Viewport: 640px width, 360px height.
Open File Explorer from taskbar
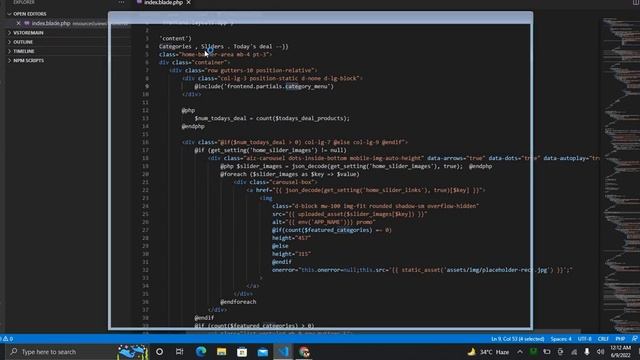click(221, 351)
